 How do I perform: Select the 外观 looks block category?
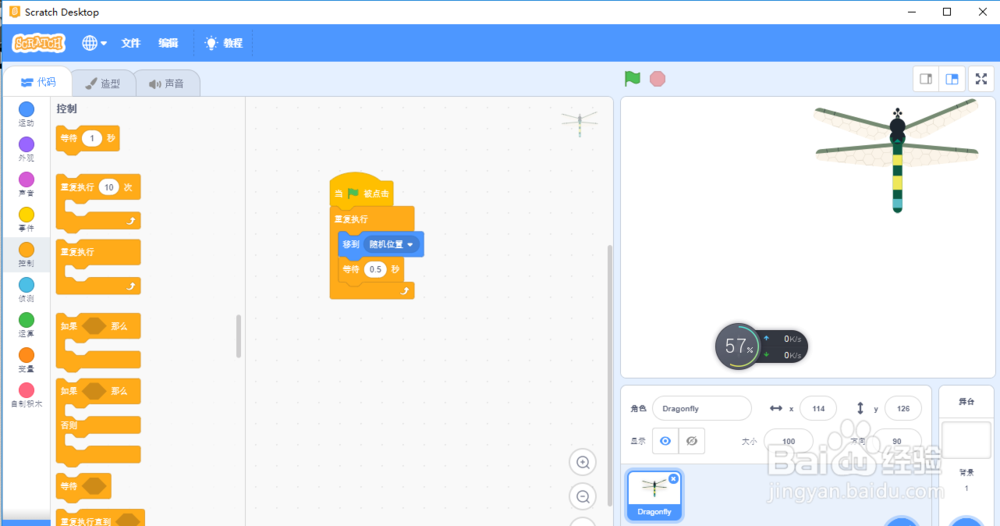tap(26, 149)
